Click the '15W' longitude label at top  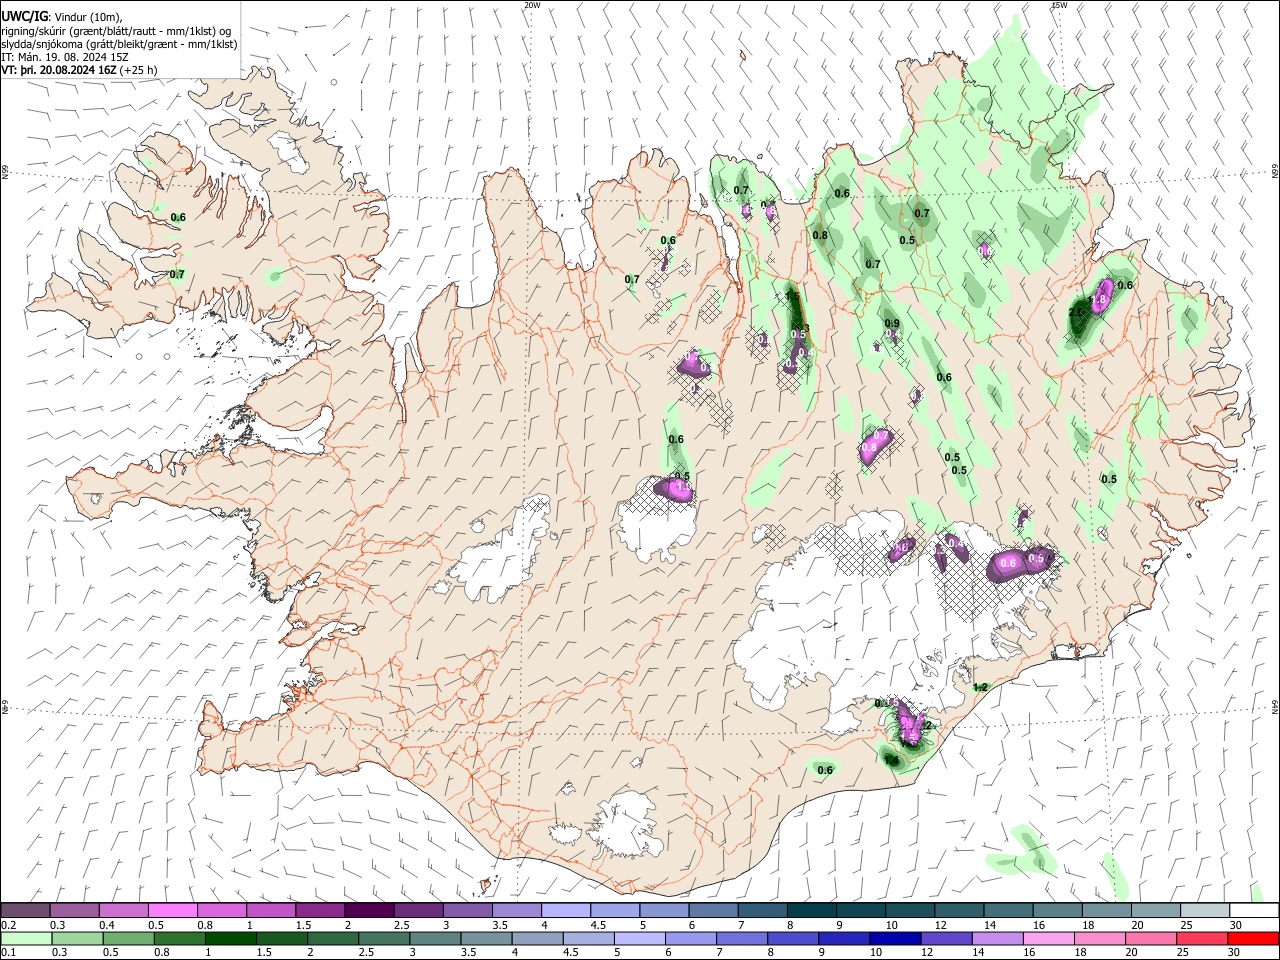(1059, 5)
